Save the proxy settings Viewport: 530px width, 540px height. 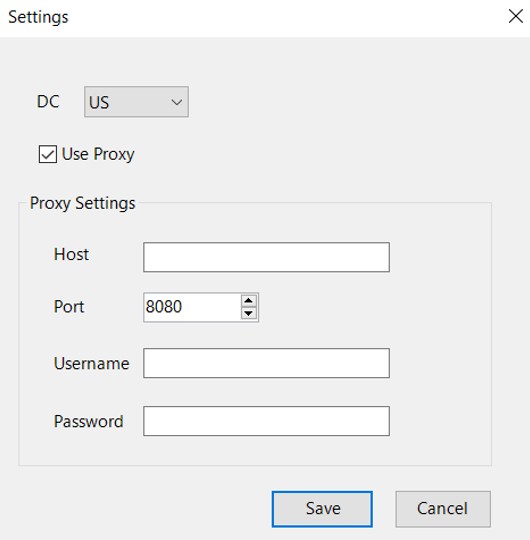click(x=322, y=509)
